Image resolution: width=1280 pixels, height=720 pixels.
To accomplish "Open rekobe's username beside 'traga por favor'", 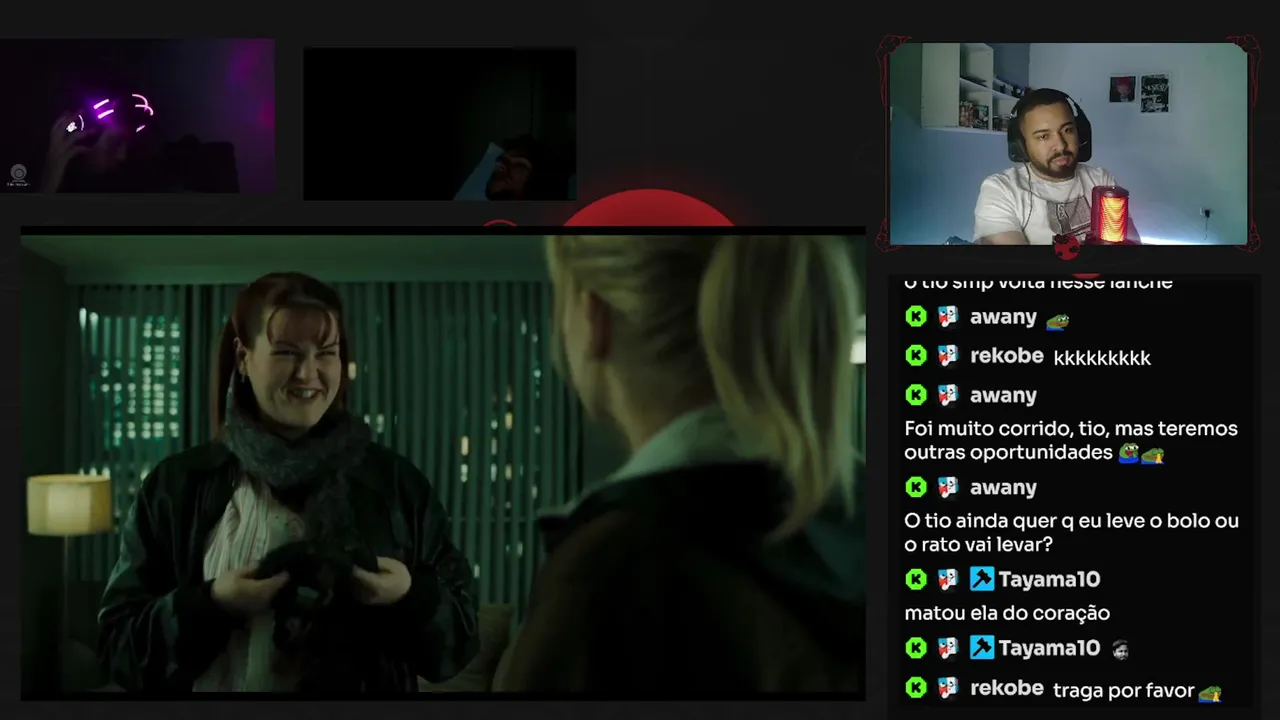I will pyautogui.click(x=1006, y=687).
